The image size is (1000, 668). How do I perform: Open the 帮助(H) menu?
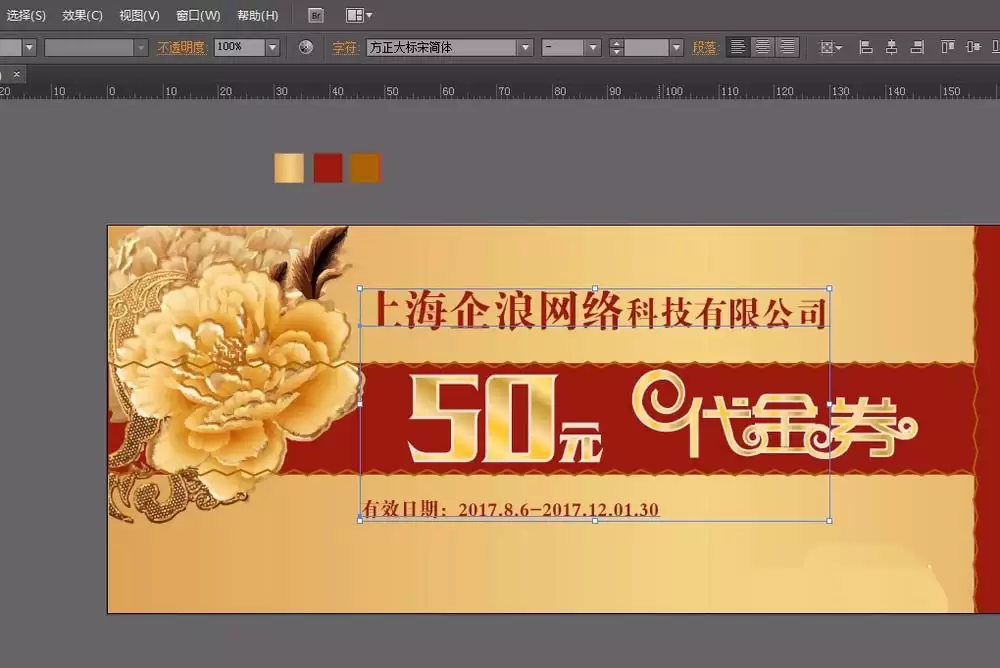(x=258, y=15)
